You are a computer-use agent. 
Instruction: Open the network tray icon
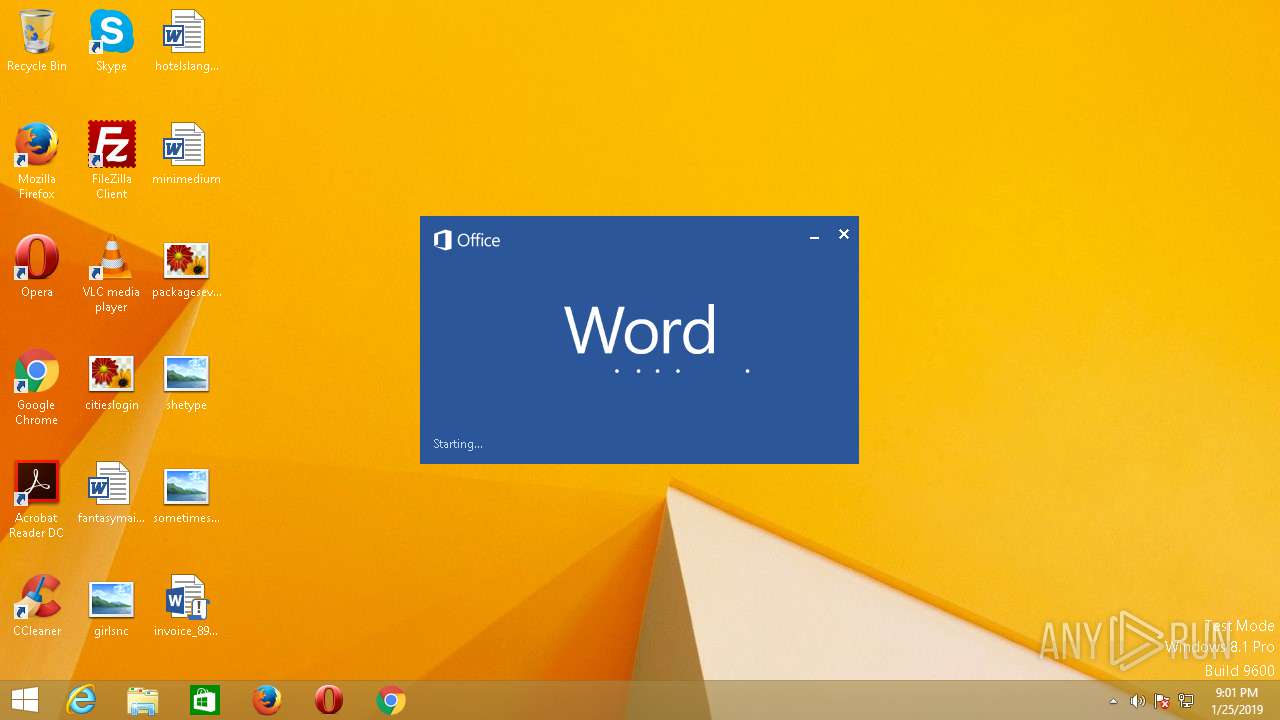click(1186, 701)
